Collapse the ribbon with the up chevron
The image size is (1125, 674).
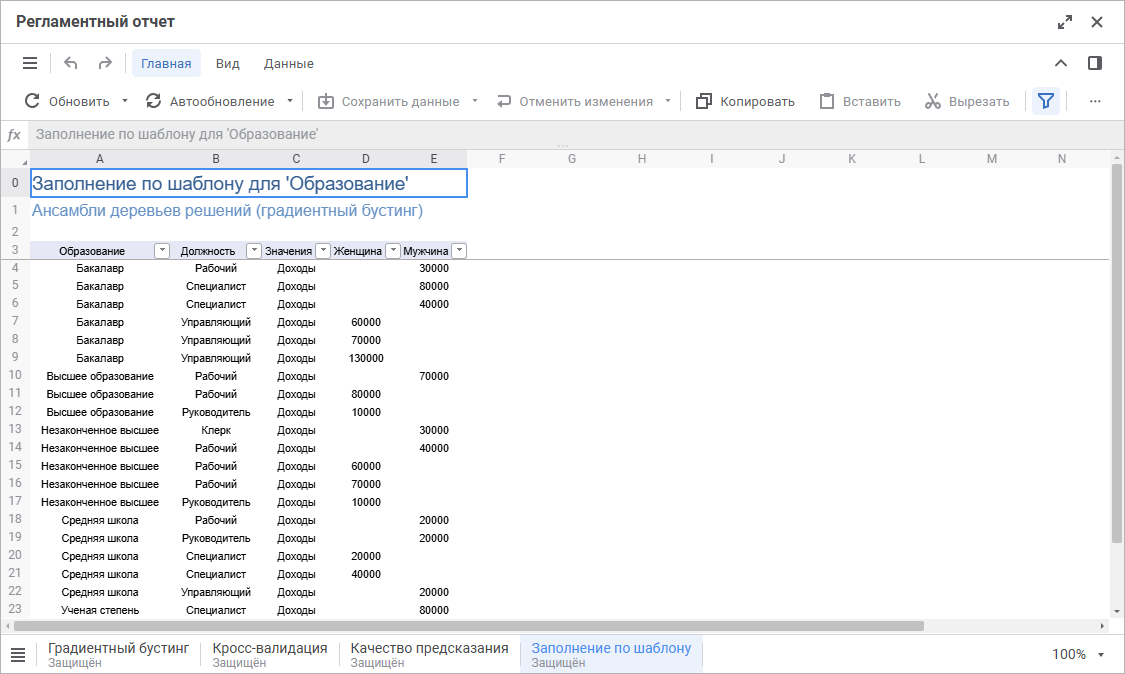[1060, 63]
